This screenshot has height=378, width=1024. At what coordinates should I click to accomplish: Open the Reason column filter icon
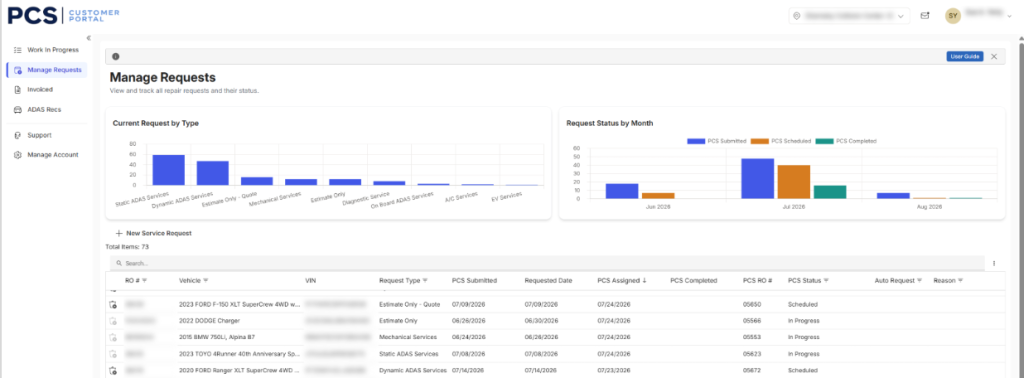(961, 281)
